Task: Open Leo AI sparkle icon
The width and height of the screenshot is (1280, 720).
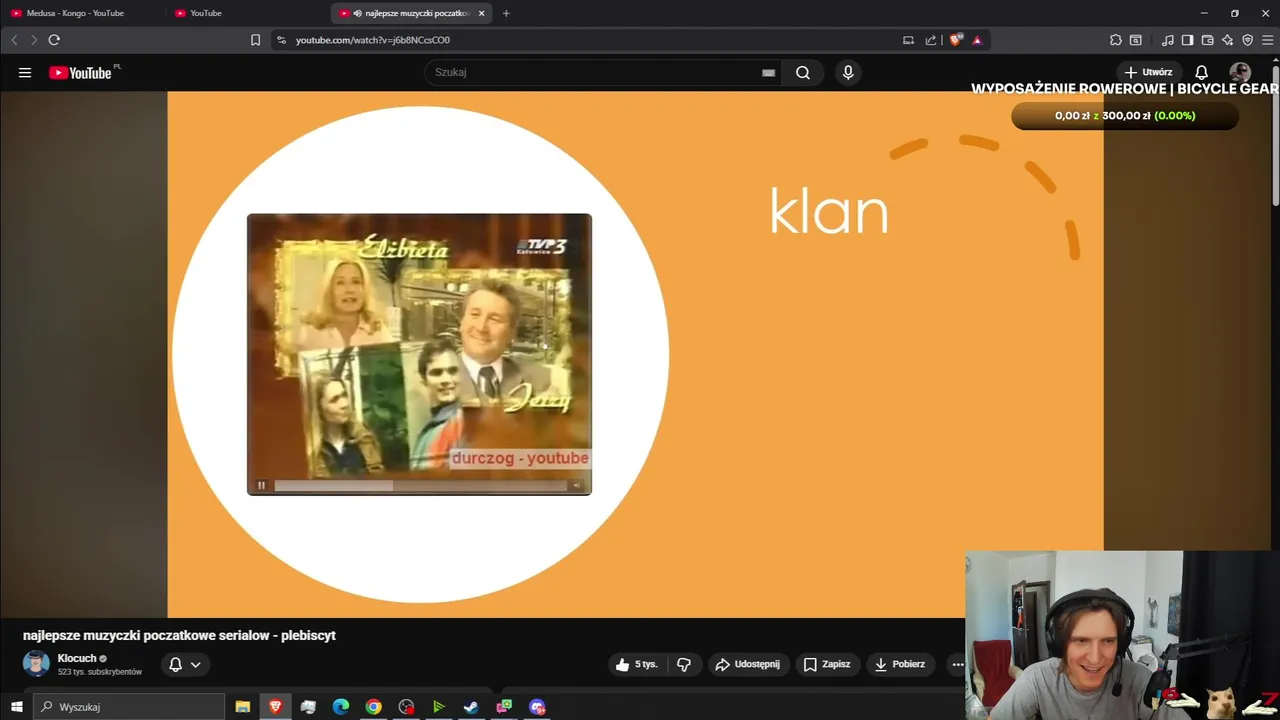Action: [1227, 40]
